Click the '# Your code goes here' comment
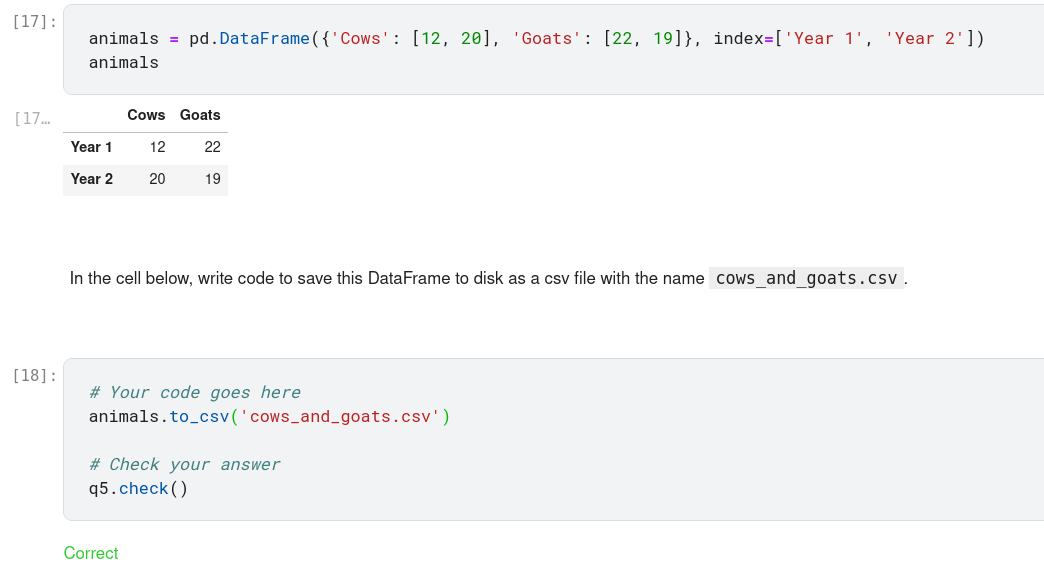The height and width of the screenshot is (562, 1044). point(195,393)
